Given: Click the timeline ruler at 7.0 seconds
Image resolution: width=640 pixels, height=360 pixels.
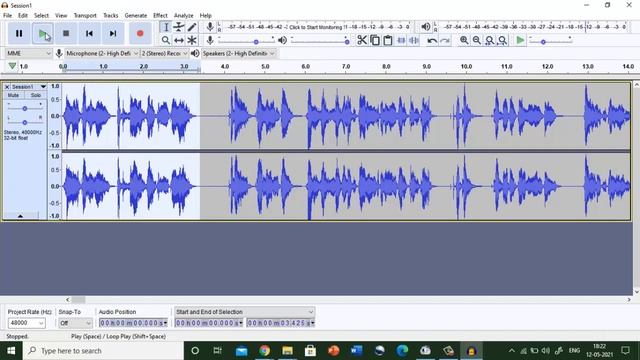Looking at the screenshot, I should pos(346,67).
